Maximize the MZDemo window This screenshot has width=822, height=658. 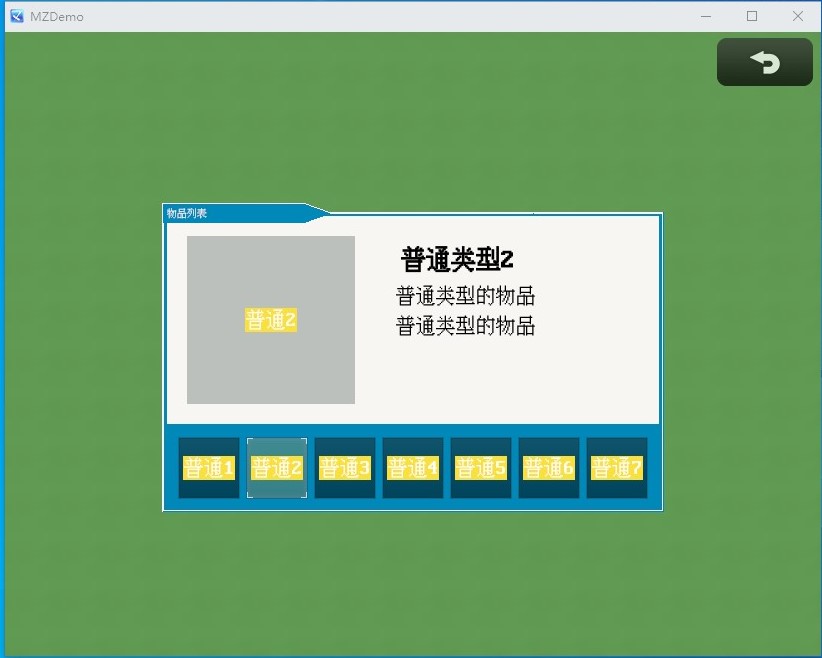[x=752, y=16]
